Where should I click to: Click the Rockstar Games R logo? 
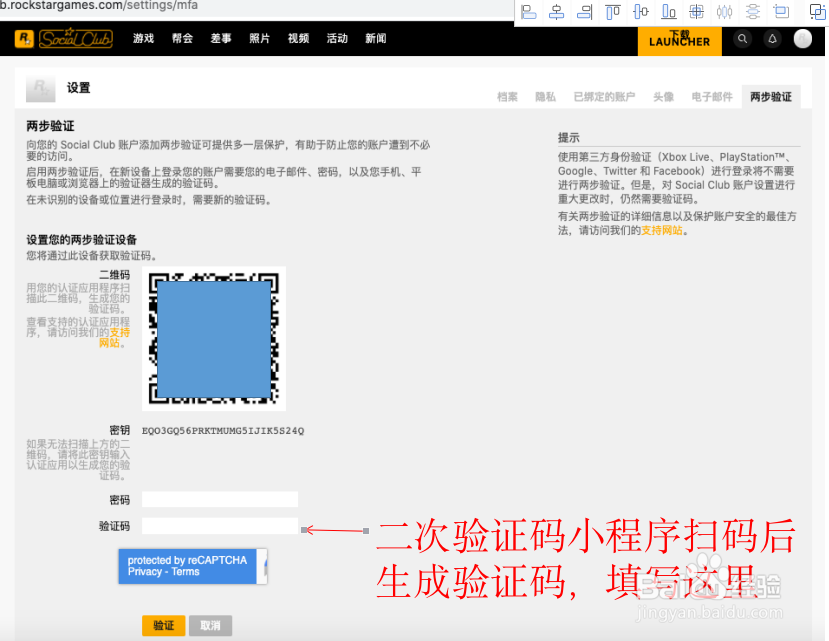24,39
